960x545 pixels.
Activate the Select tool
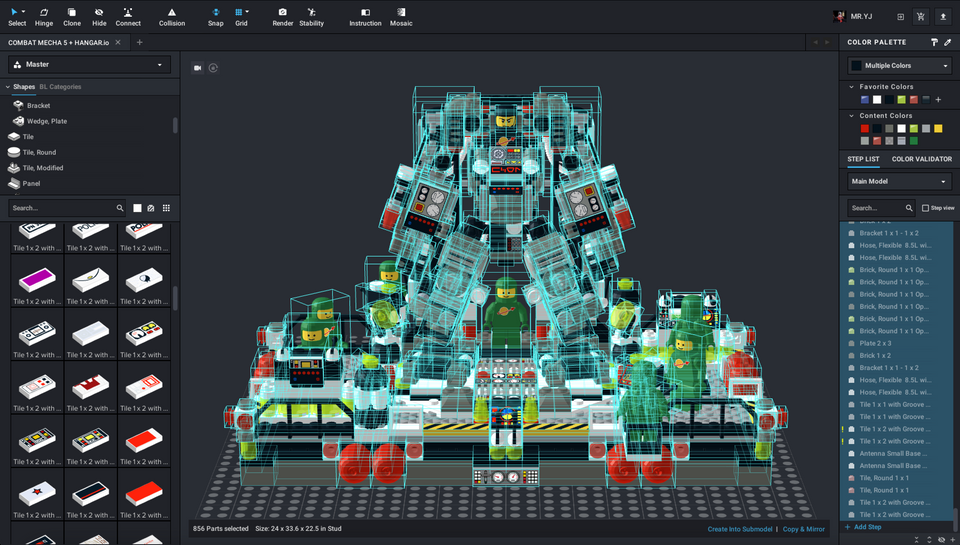17,17
